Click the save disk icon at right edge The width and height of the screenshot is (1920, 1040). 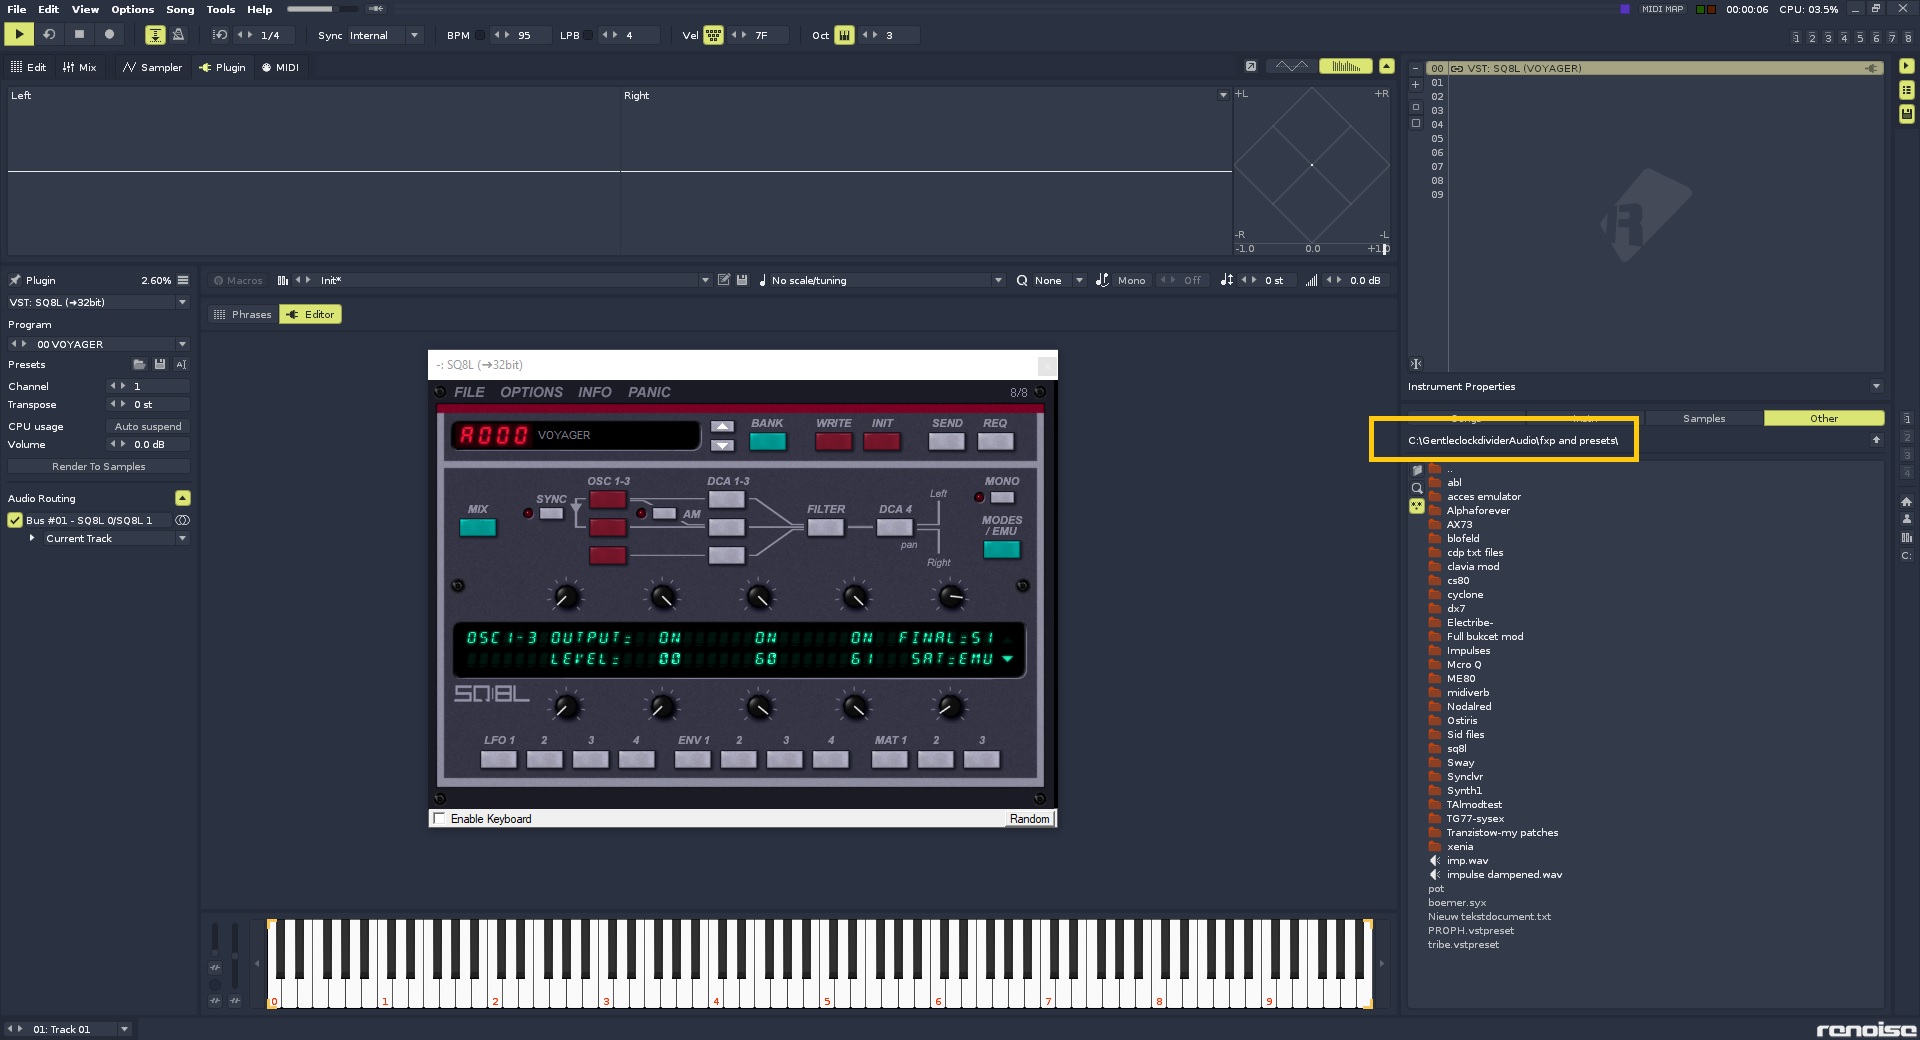click(x=1906, y=114)
